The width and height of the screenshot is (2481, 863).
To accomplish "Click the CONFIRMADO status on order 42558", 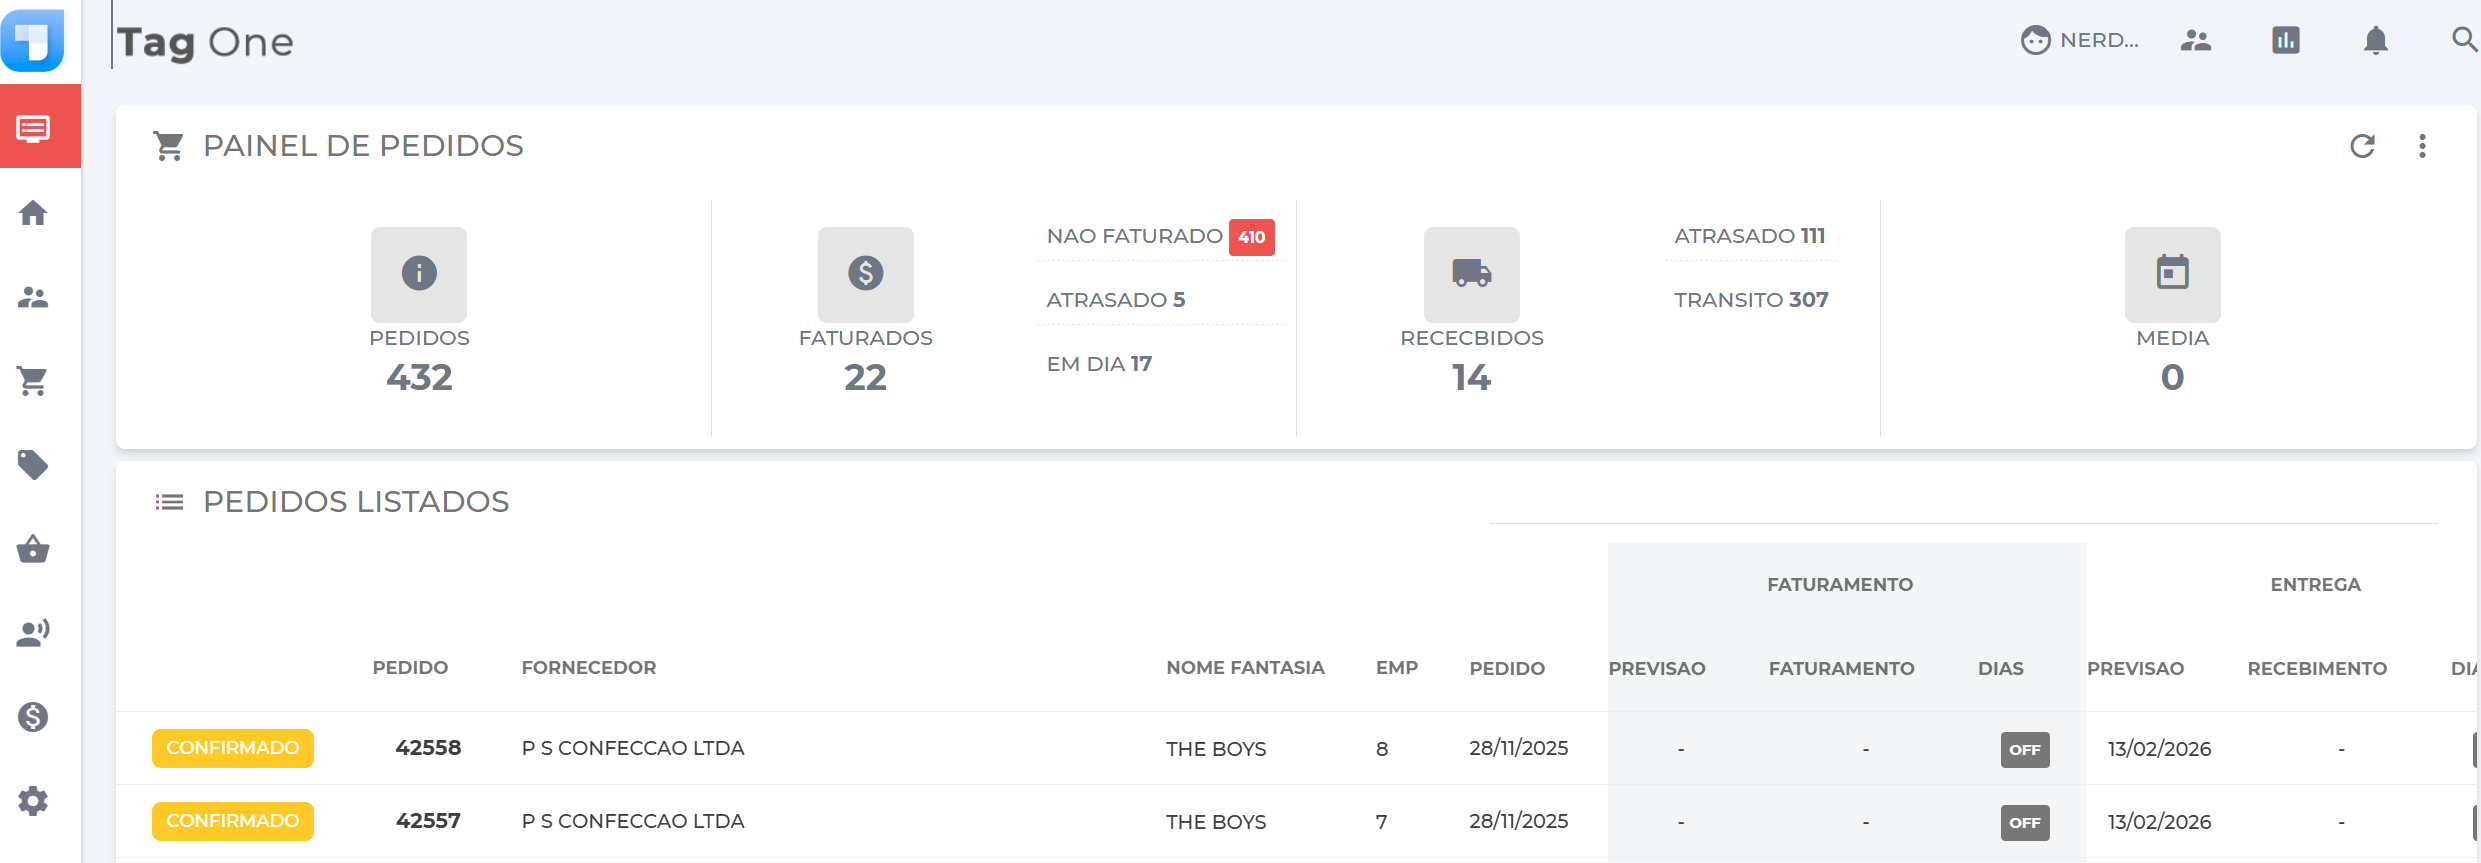I will click(x=232, y=748).
